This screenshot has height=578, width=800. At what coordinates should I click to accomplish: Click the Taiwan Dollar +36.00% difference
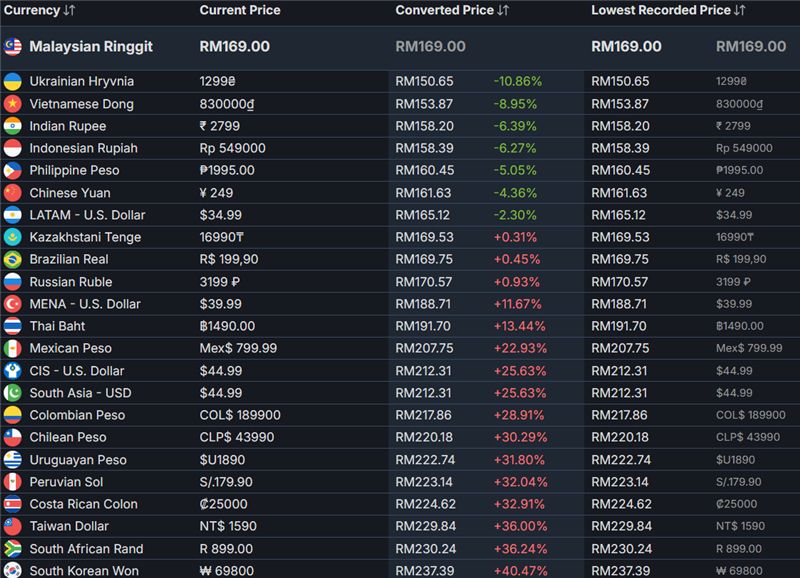[520, 526]
